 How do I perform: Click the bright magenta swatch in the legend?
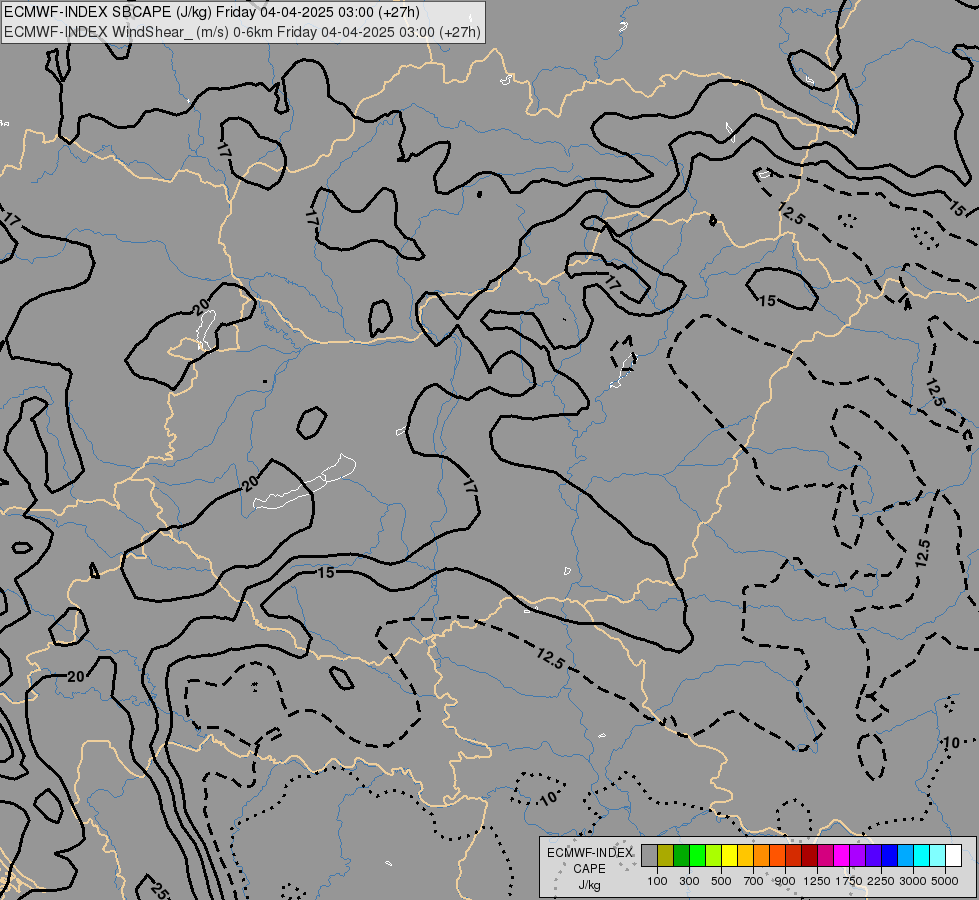tap(842, 856)
